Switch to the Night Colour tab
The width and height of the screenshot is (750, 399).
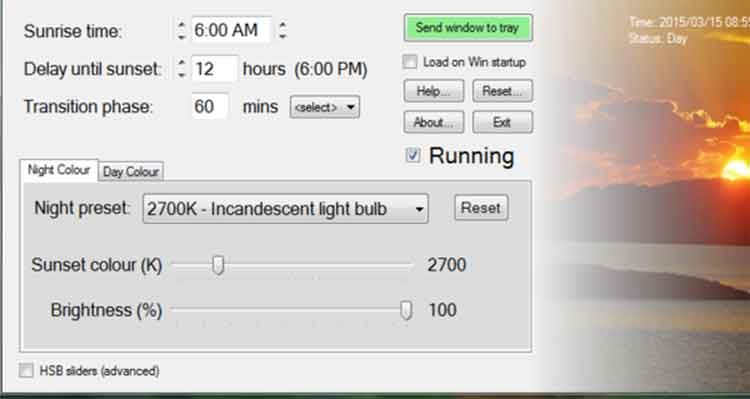[x=59, y=170]
